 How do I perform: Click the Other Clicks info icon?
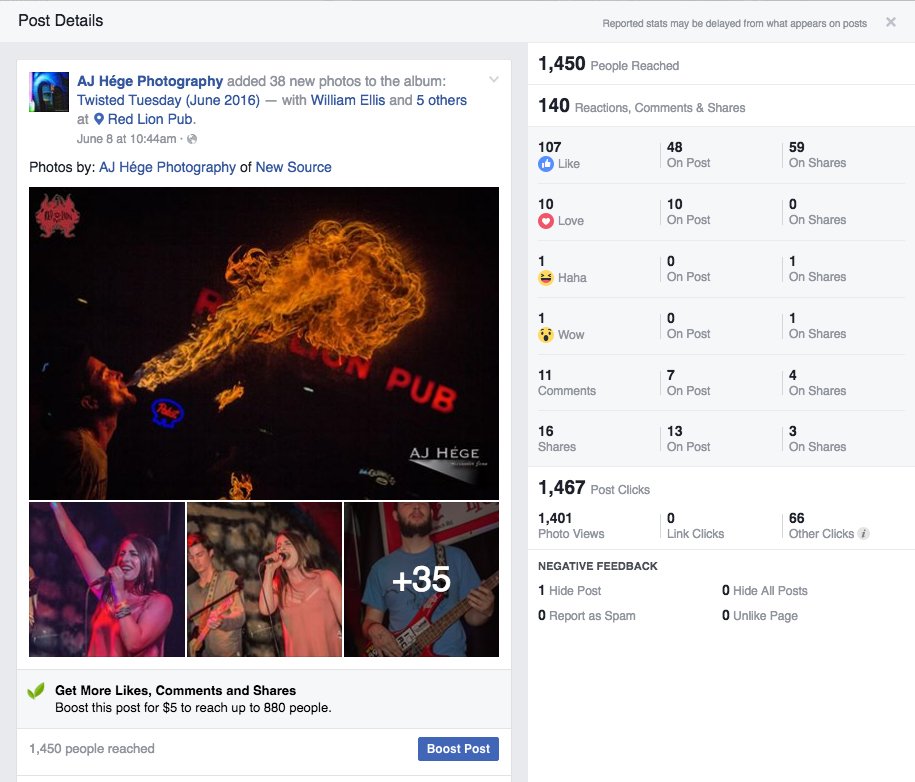[x=864, y=533]
